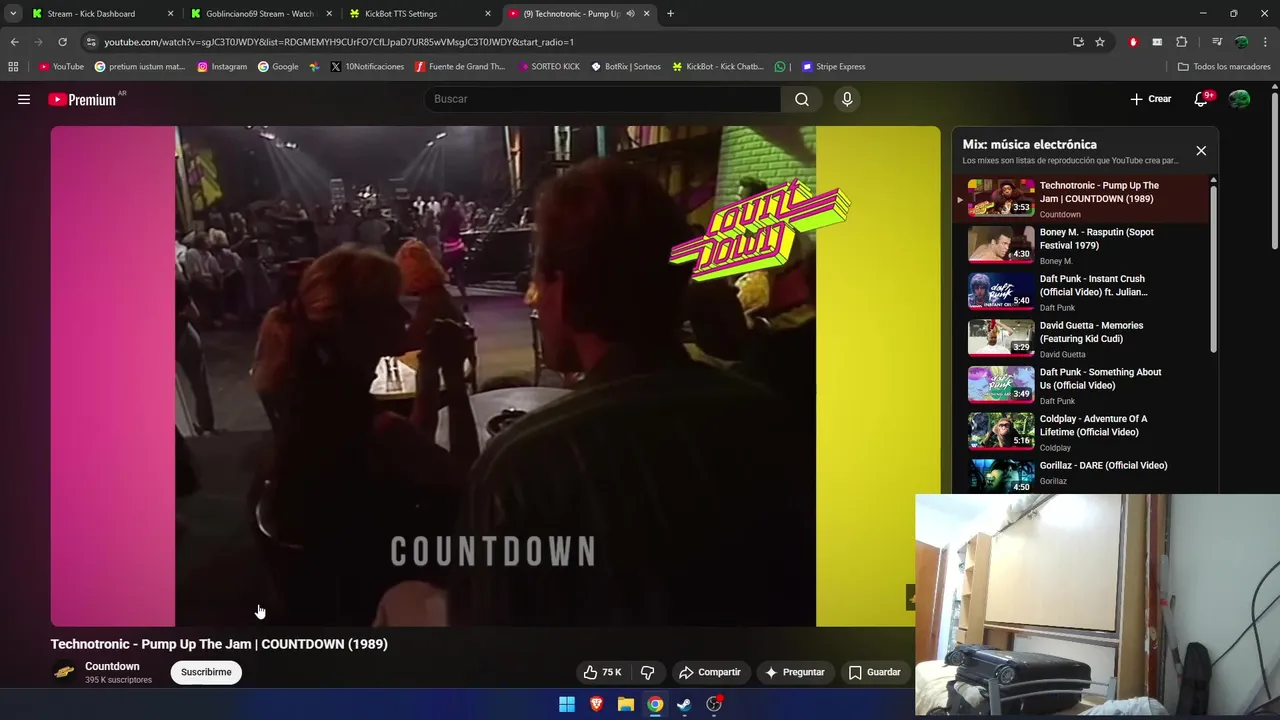Expand the Todos los marcadores folder
Image resolution: width=1280 pixels, height=720 pixels.
pyautogui.click(x=1224, y=67)
